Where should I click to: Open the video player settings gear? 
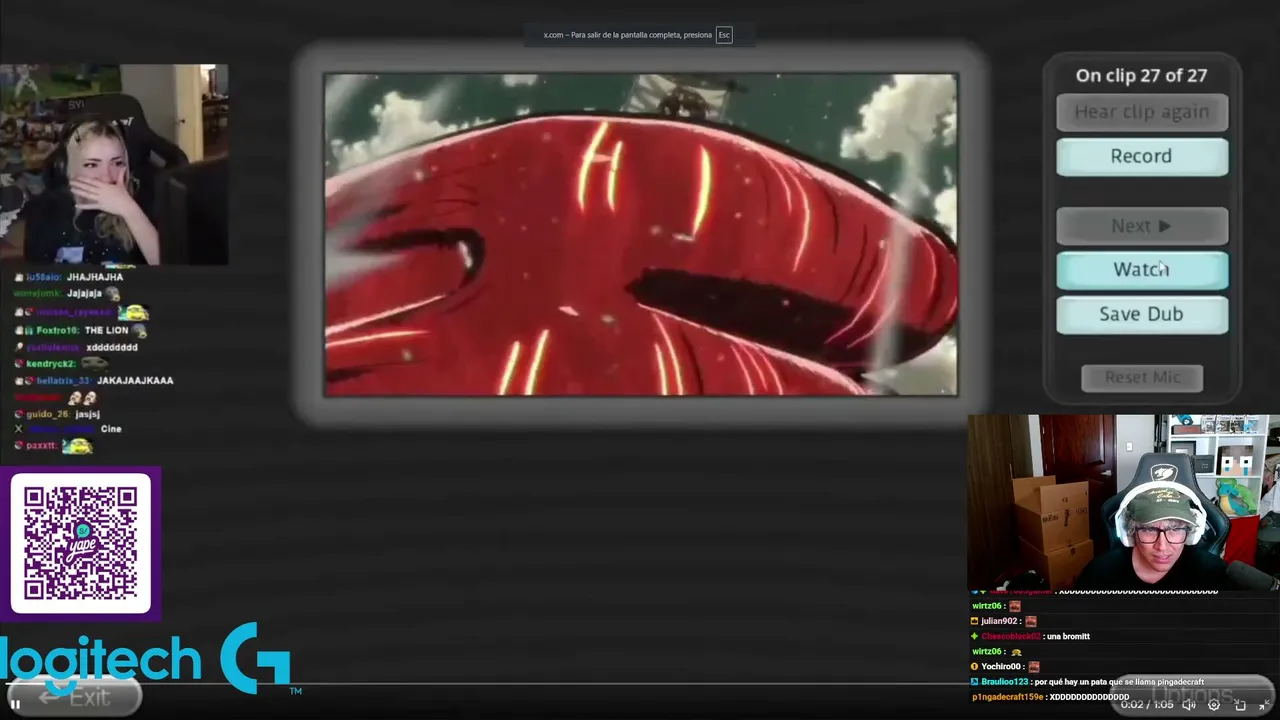pos(1214,705)
